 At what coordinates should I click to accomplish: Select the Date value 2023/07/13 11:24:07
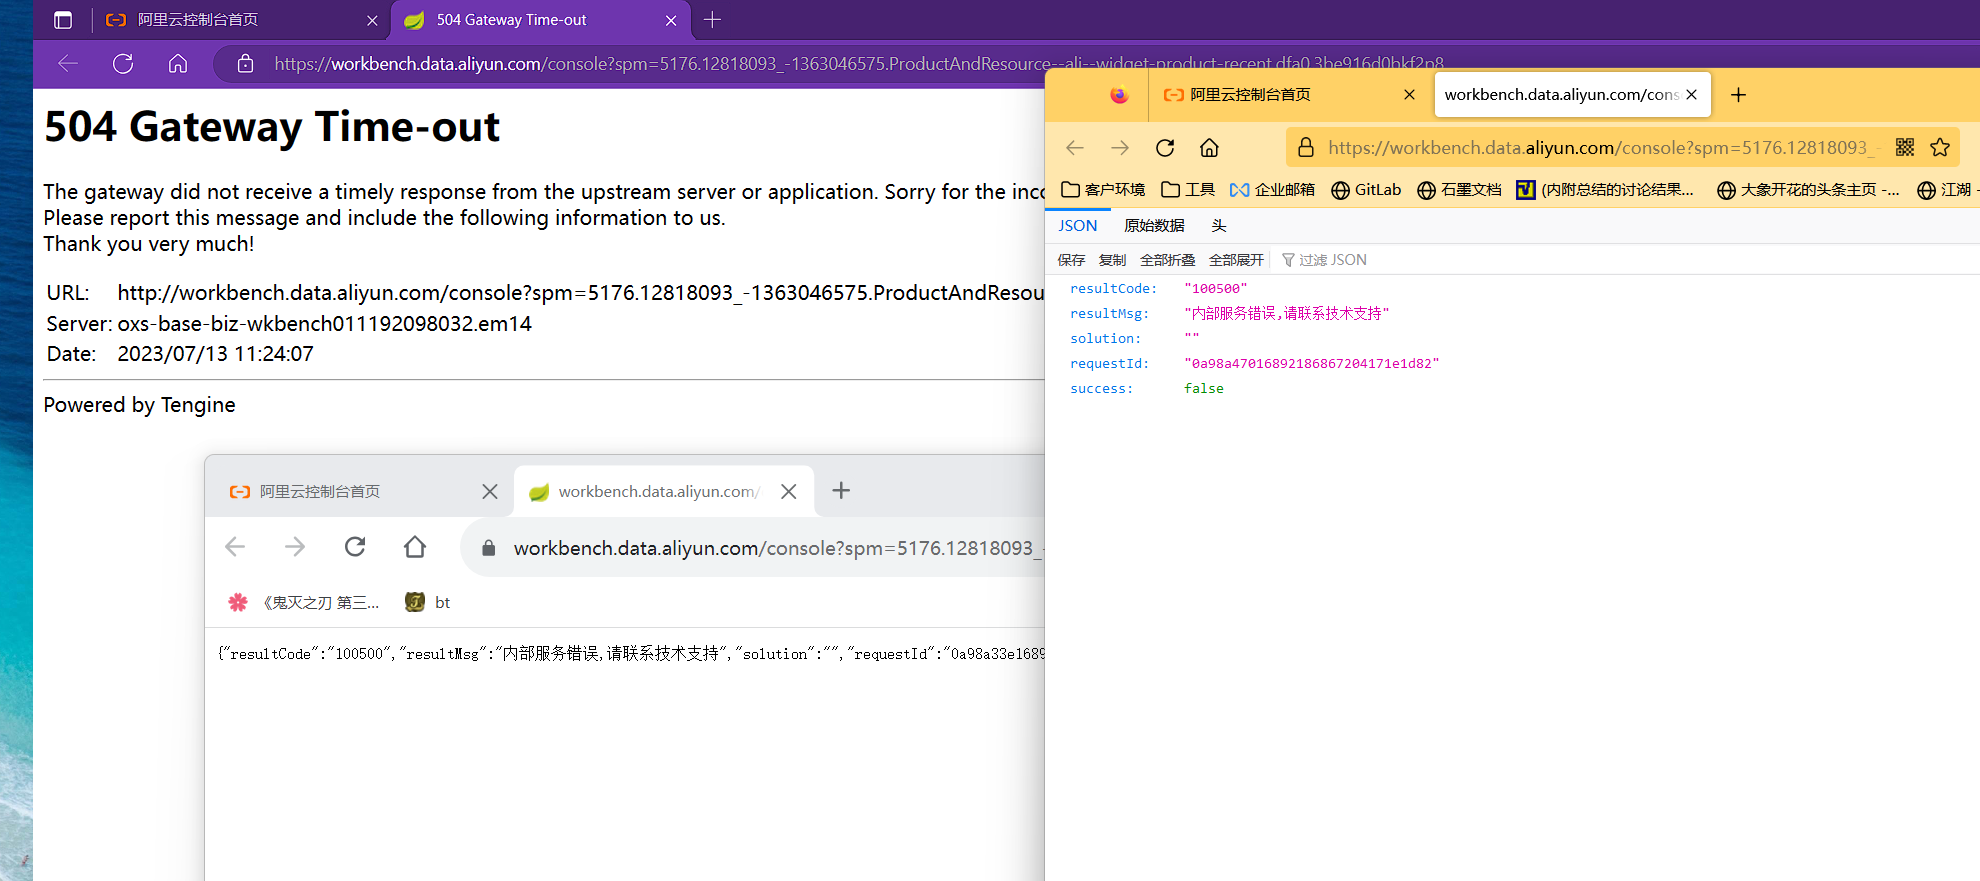tap(215, 354)
